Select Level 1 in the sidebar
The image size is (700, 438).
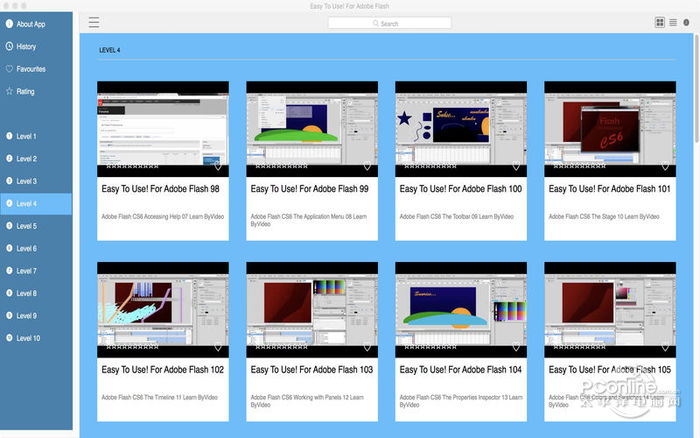click(x=26, y=136)
